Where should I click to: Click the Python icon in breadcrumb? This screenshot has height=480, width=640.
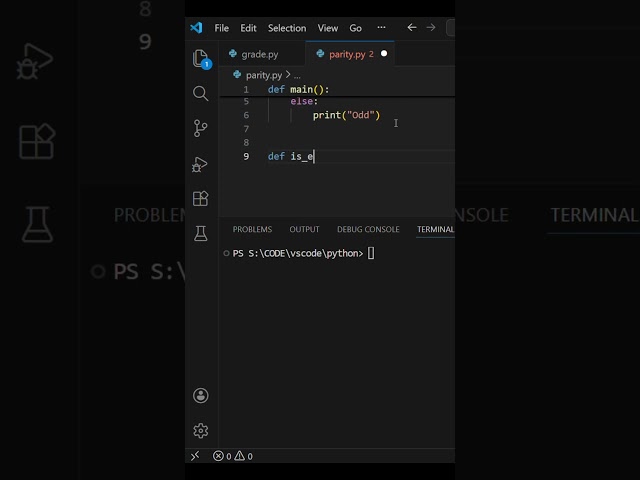237,74
